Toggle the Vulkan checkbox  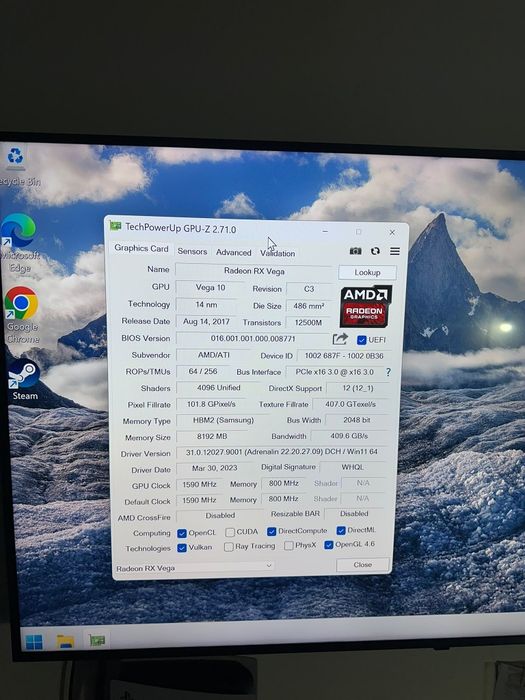(x=182, y=548)
